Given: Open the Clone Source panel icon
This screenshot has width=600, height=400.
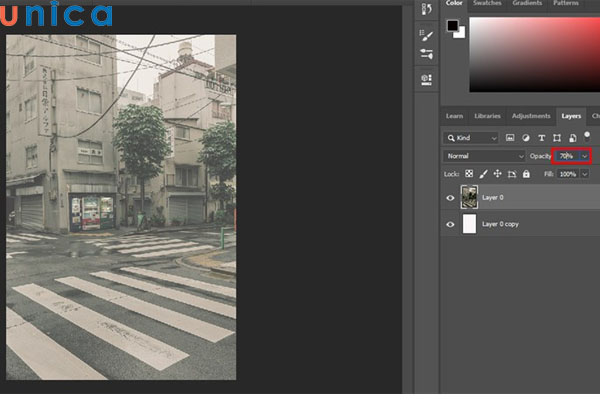Looking at the screenshot, I should [426, 80].
